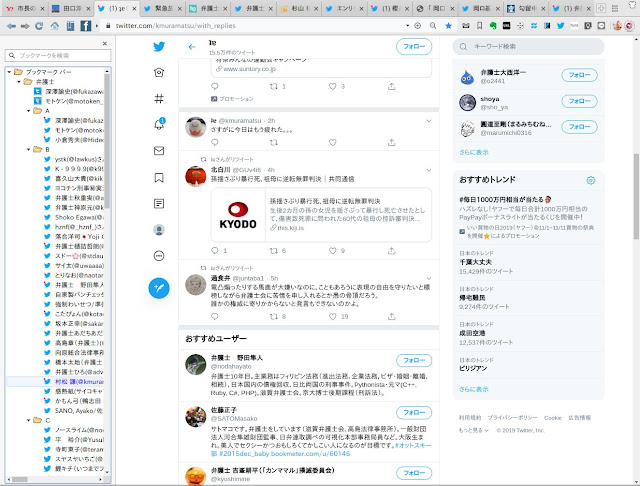This screenshot has width=640, height=486.
Task: Open the Kyodo article link card
Action: pyautogui.click(x=321, y=215)
